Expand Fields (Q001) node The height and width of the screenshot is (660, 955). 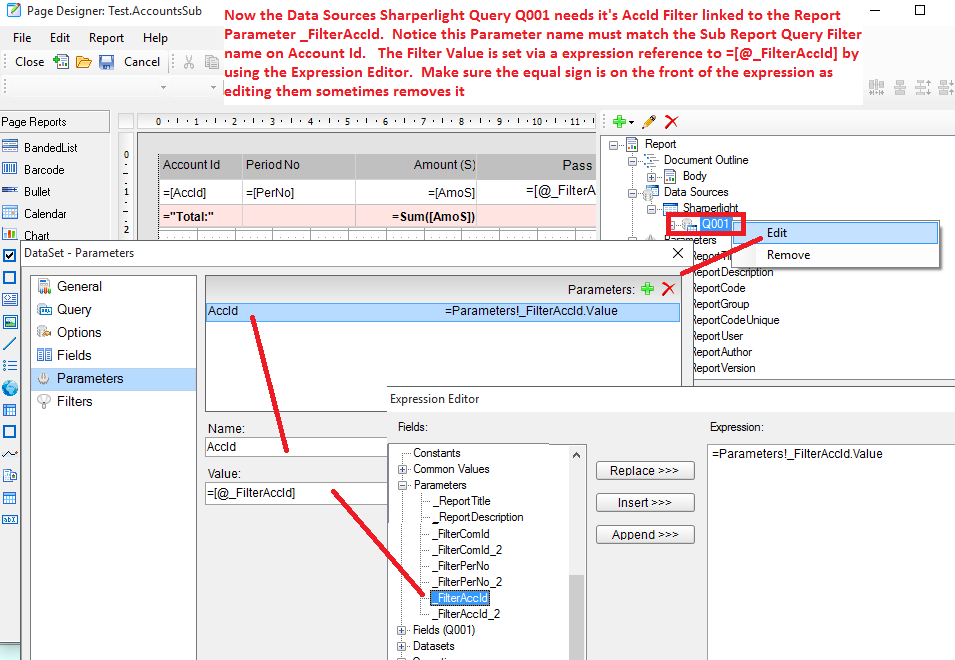pos(401,630)
